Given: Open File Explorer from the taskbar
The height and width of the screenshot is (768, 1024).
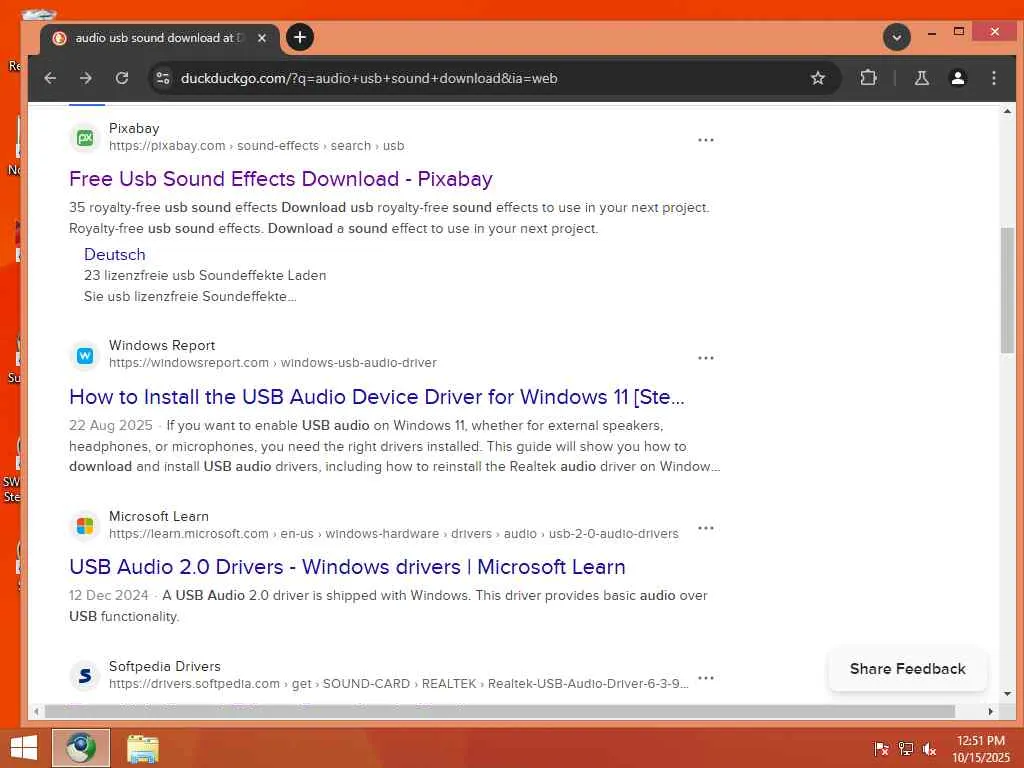Looking at the screenshot, I should 142,749.
